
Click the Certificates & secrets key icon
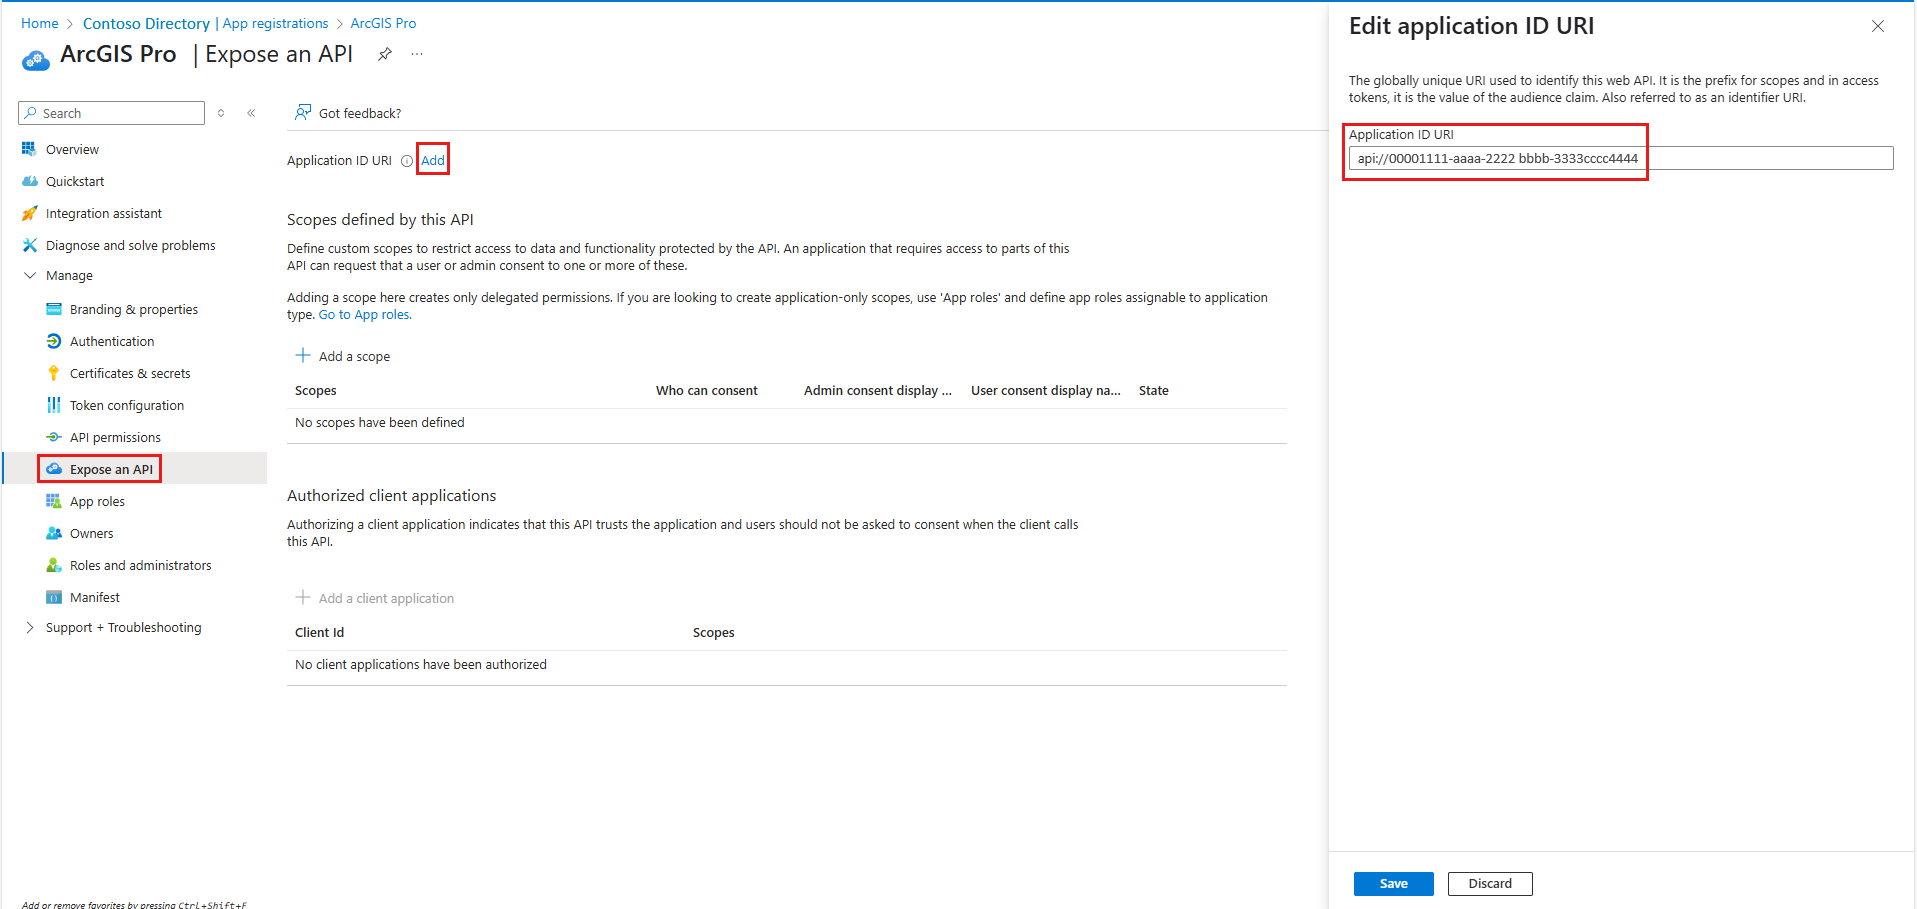click(54, 373)
